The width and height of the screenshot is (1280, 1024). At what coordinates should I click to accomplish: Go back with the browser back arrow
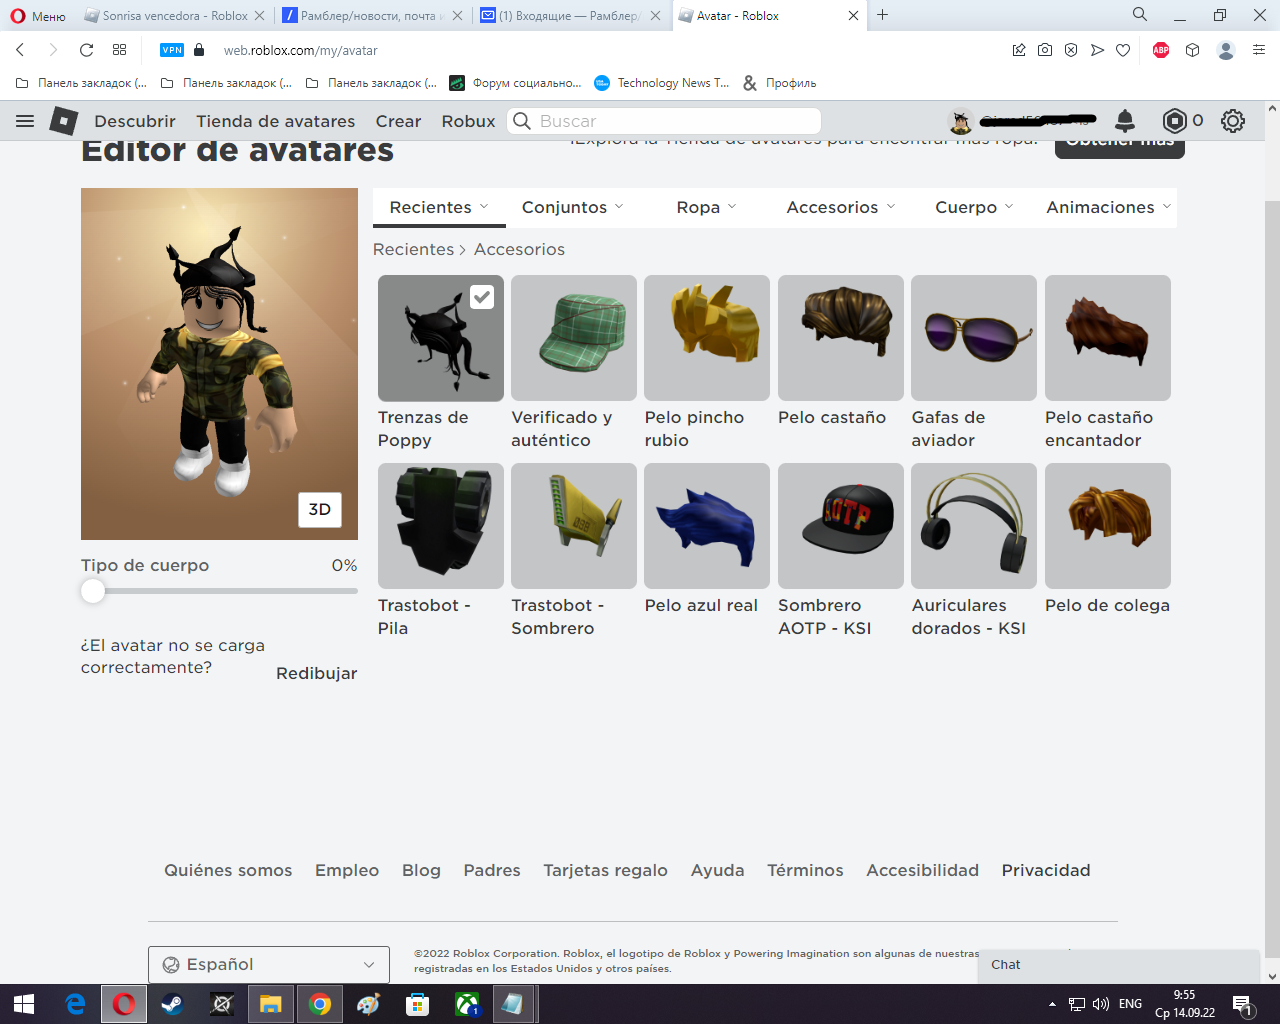click(x=20, y=50)
